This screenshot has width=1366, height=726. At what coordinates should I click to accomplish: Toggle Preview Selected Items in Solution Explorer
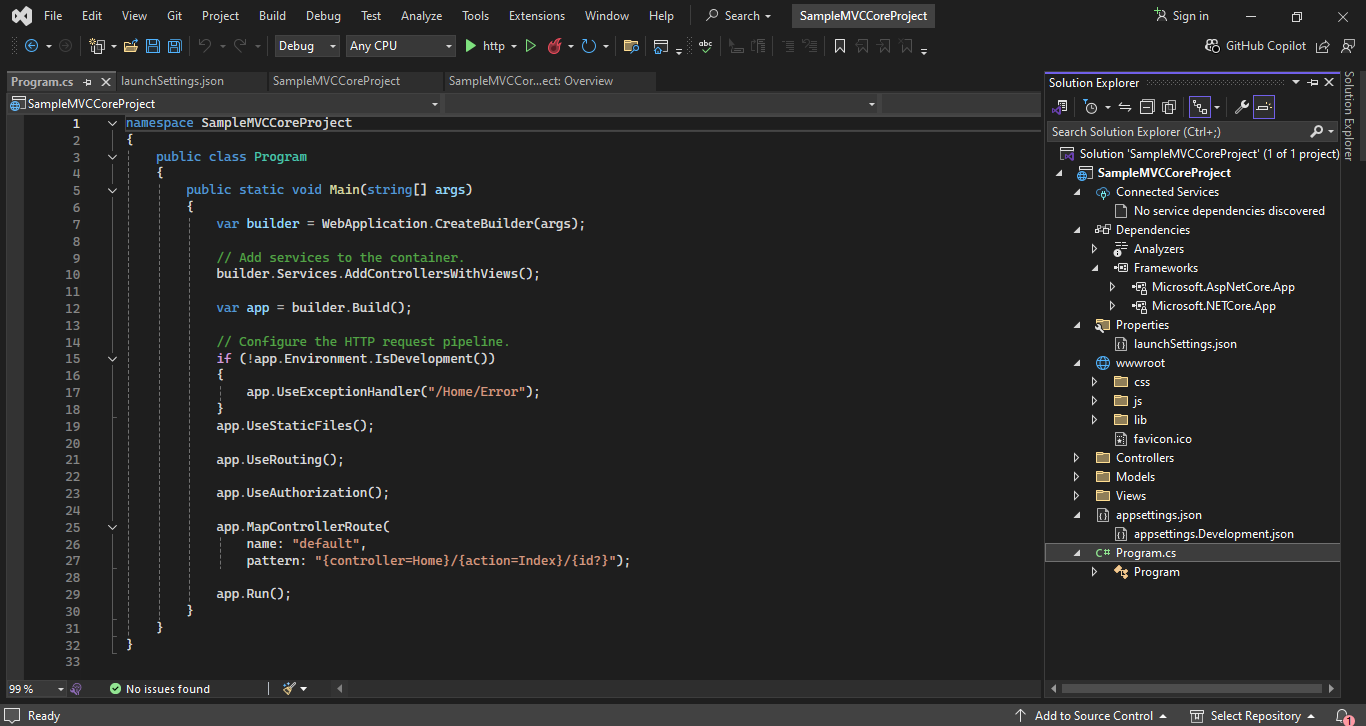point(1264,107)
